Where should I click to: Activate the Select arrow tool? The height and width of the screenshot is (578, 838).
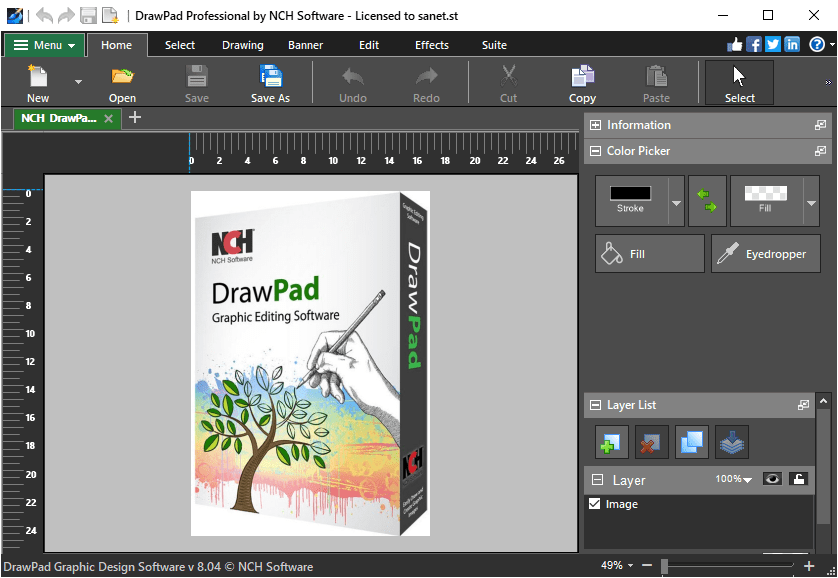pos(740,82)
